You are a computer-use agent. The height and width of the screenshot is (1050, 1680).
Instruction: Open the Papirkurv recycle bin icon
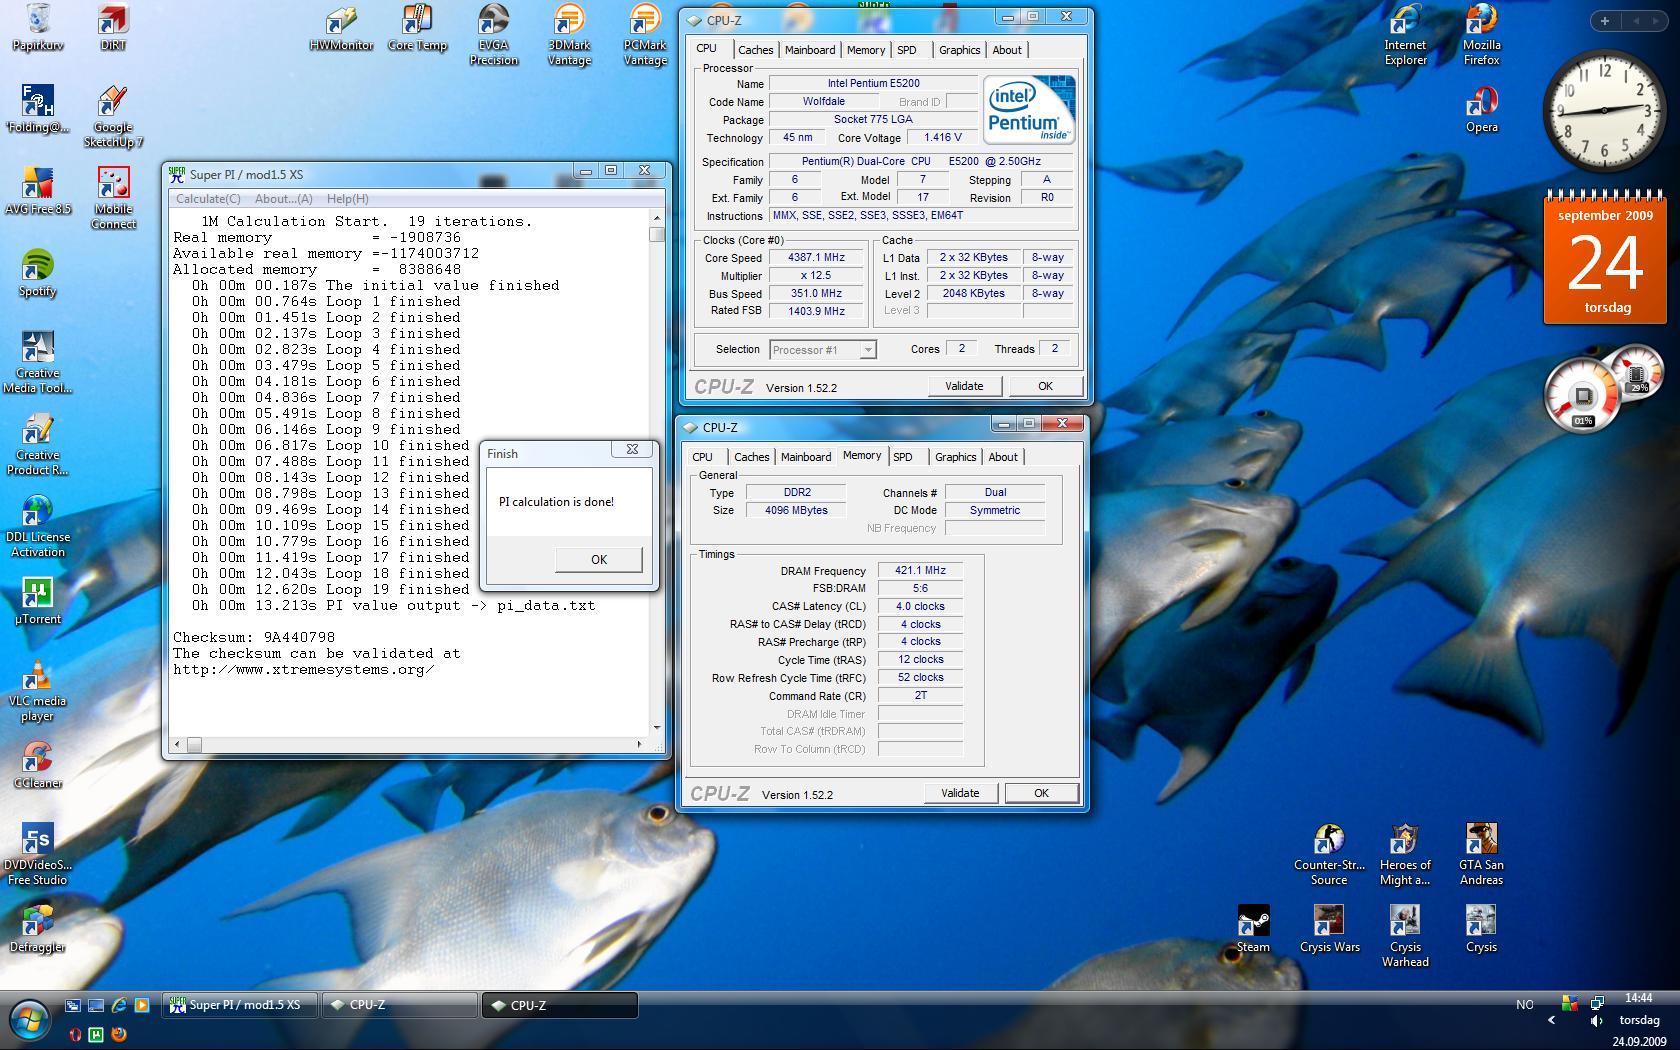coord(38,28)
